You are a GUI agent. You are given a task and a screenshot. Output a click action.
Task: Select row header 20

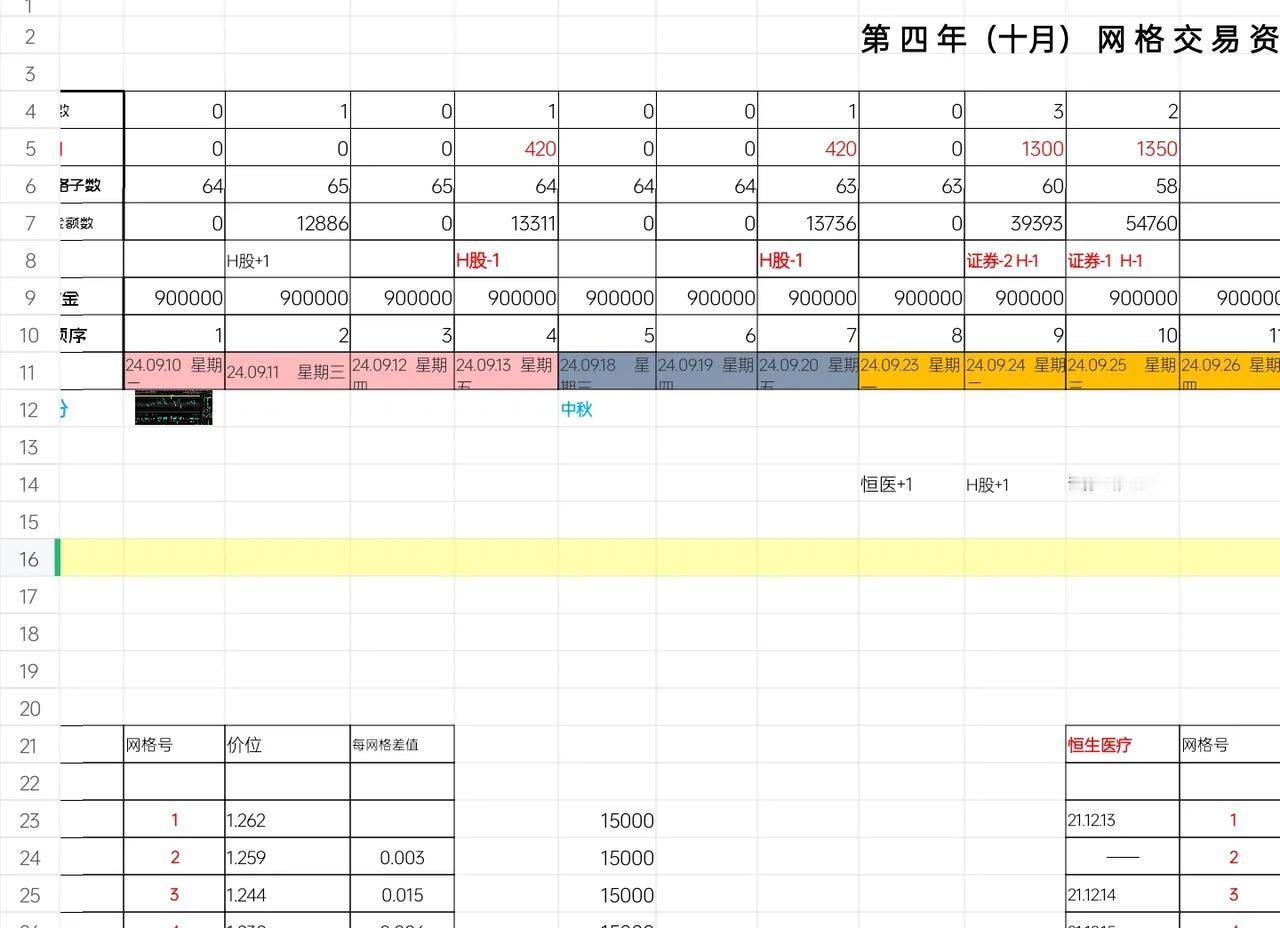point(29,708)
